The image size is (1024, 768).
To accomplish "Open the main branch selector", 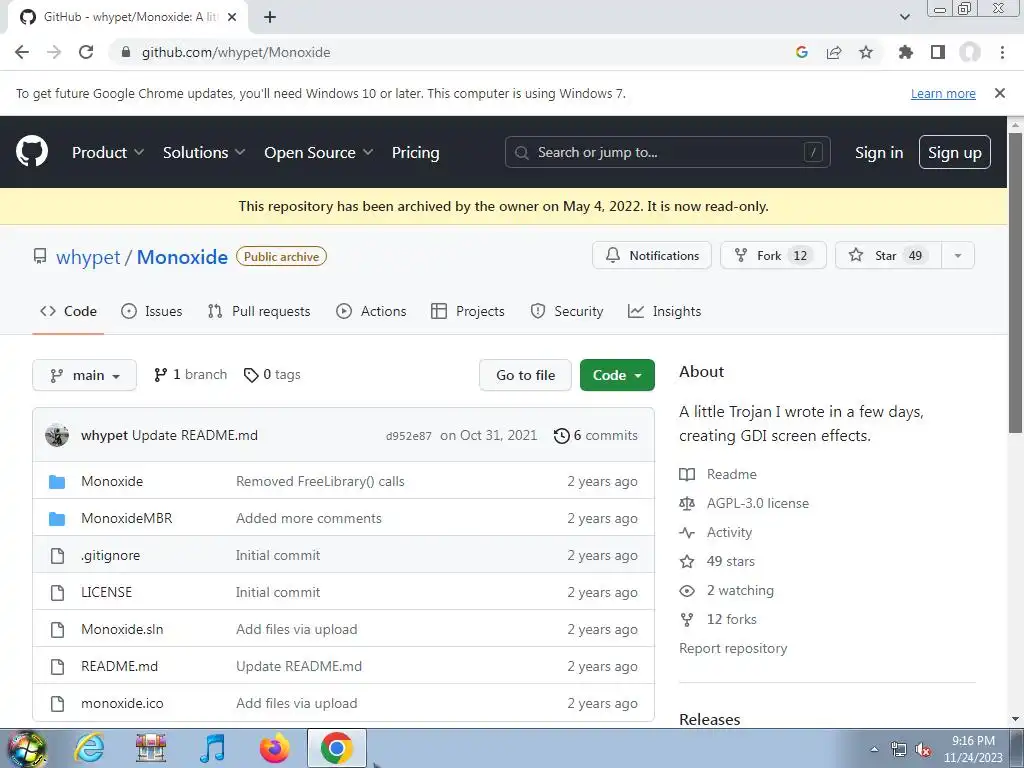I will 84,375.
